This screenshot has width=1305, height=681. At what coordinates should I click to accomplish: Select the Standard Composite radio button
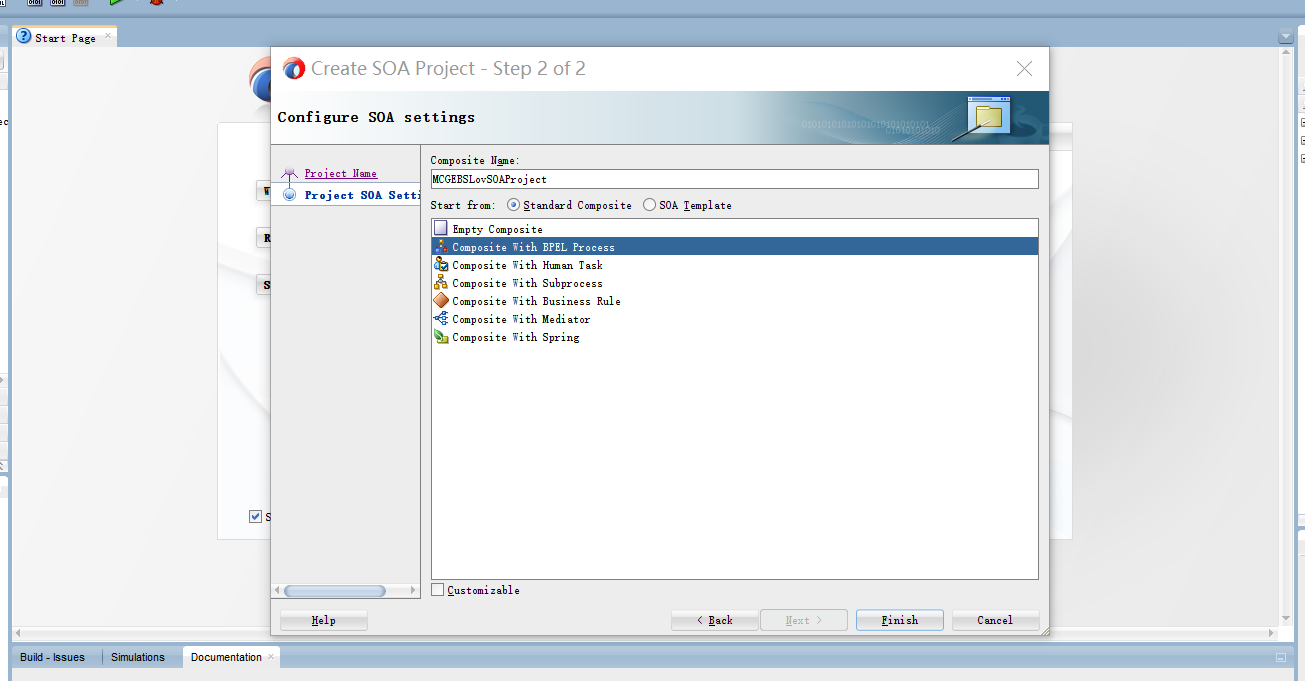(511, 205)
